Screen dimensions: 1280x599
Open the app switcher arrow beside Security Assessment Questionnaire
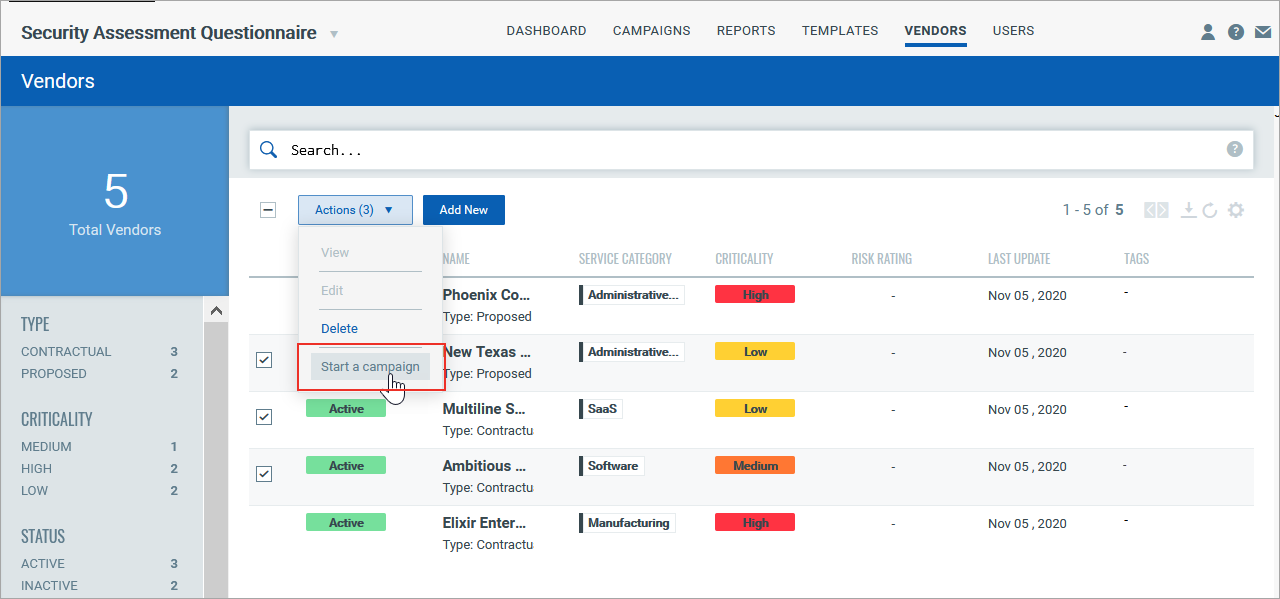click(334, 34)
